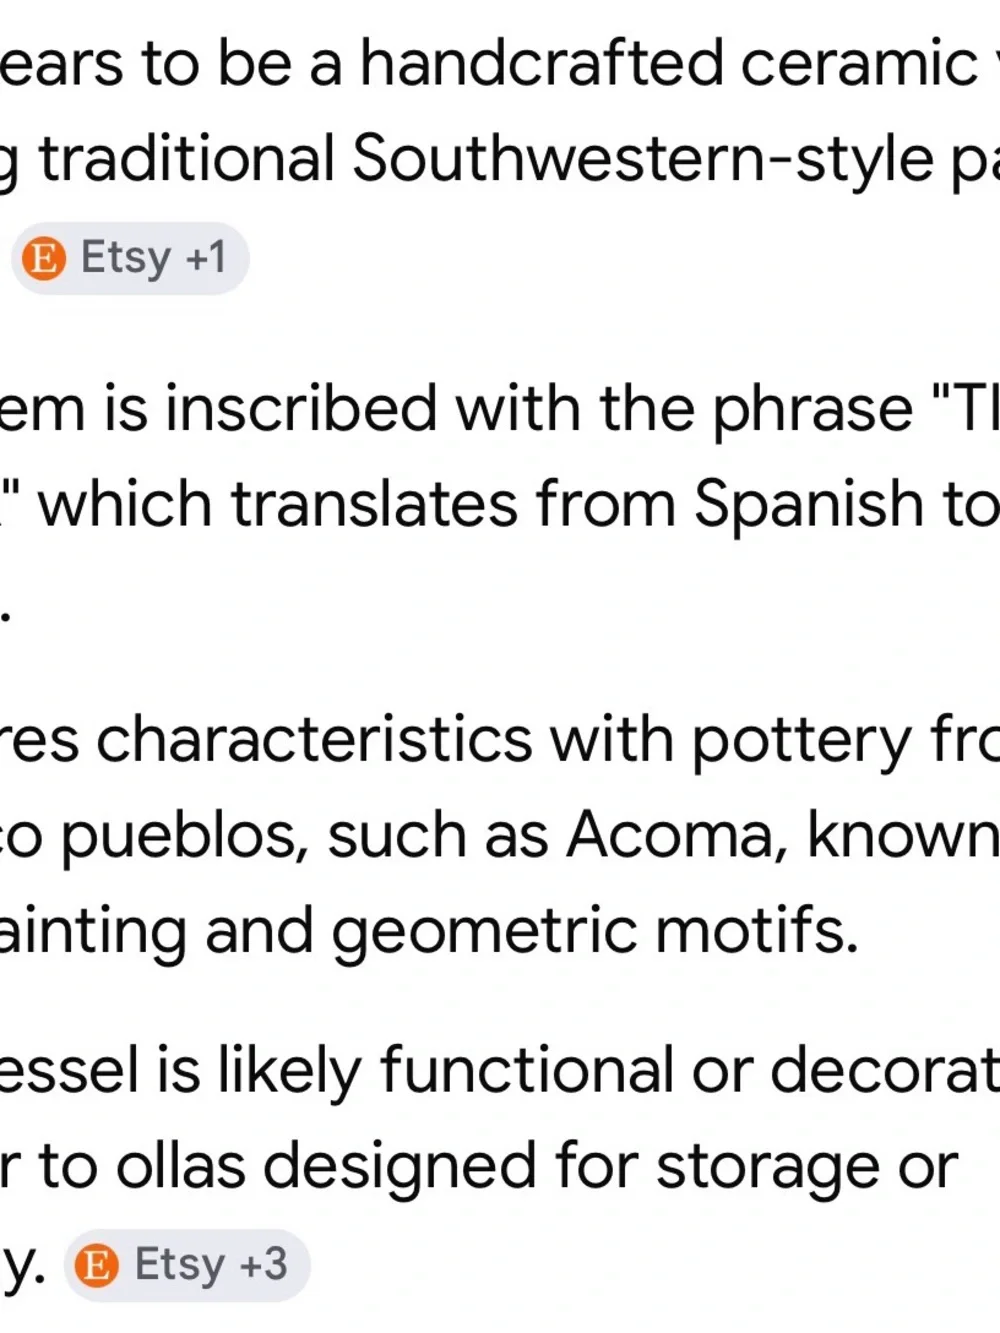Tap the "+3" additional sources count

(264, 1265)
